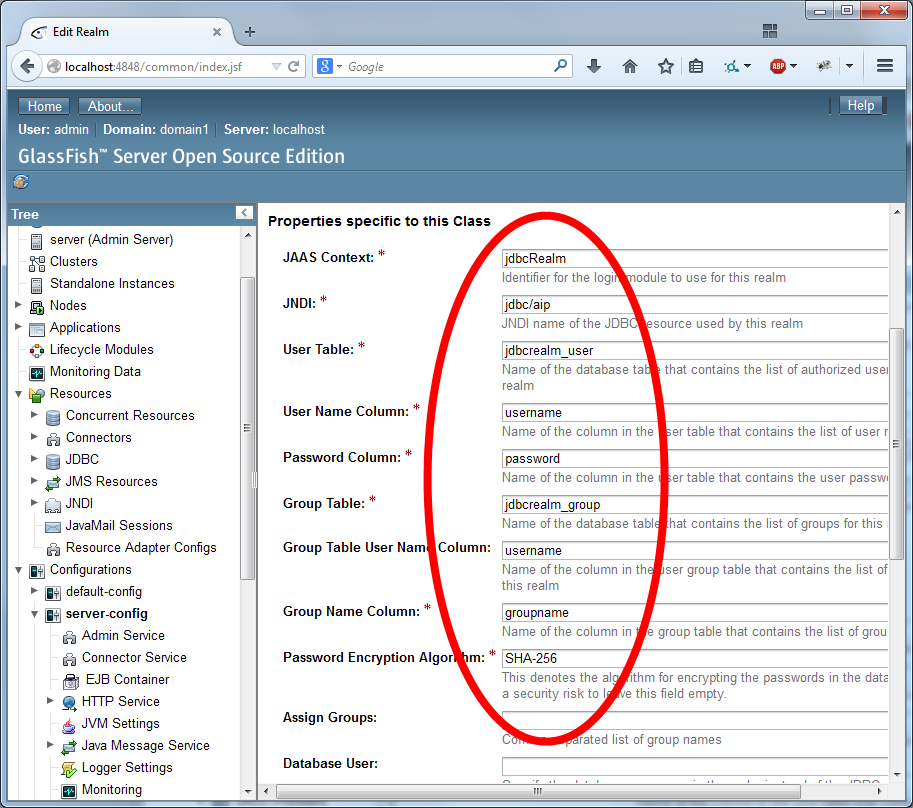Select the Edit Realm browser tab
The image size is (913, 808).
pyautogui.click(x=120, y=31)
